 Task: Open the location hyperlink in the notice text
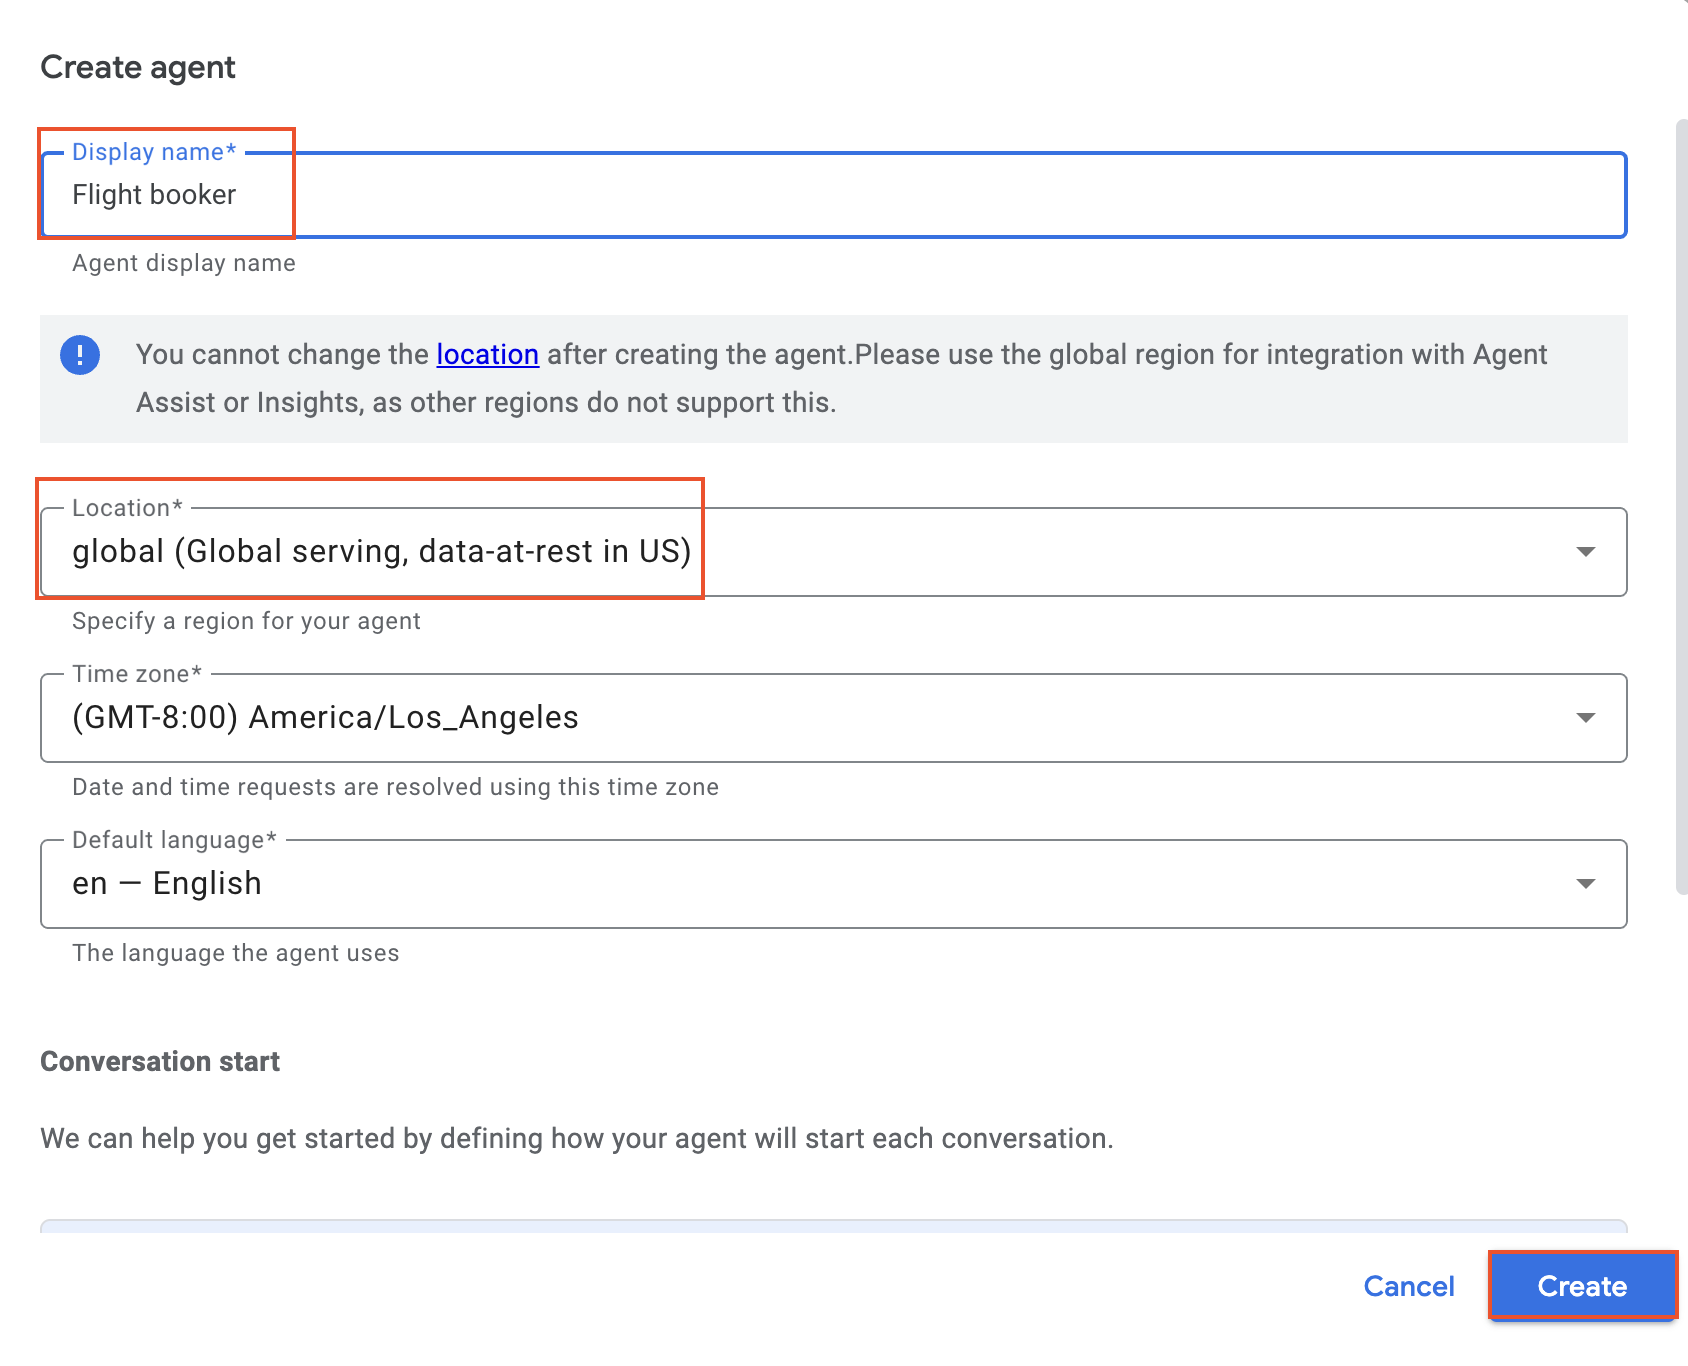(x=487, y=355)
